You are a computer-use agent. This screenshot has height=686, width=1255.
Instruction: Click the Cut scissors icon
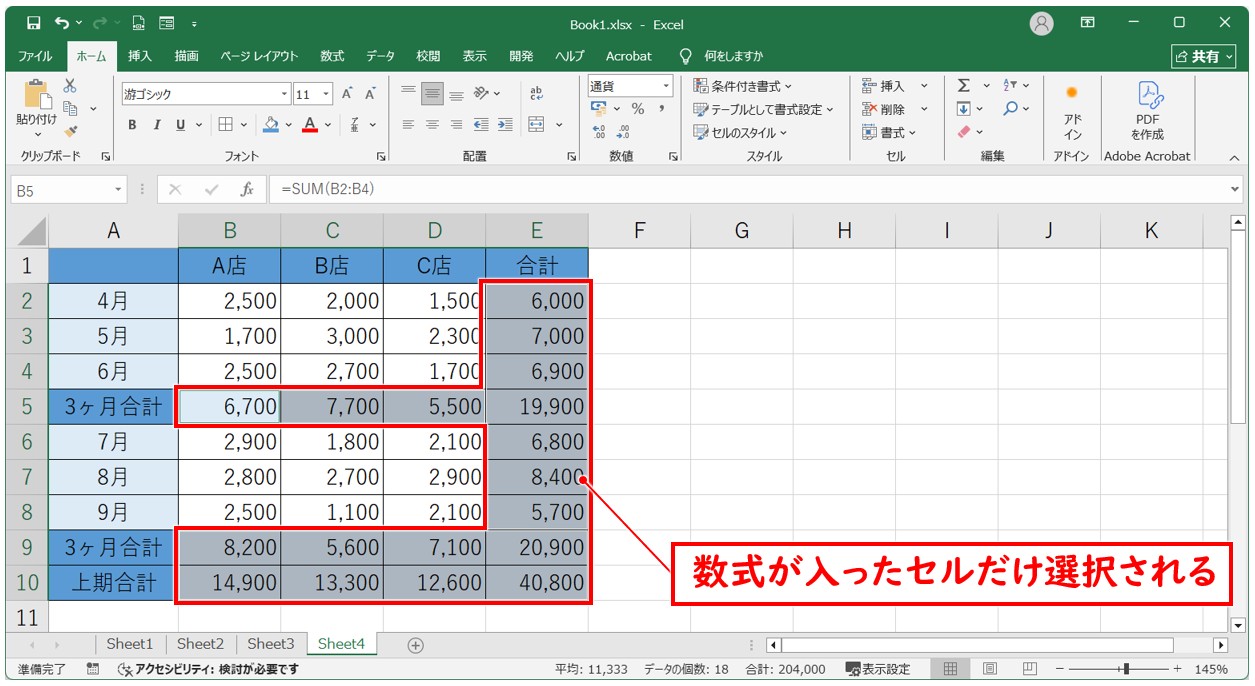pyautogui.click(x=70, y=87)
